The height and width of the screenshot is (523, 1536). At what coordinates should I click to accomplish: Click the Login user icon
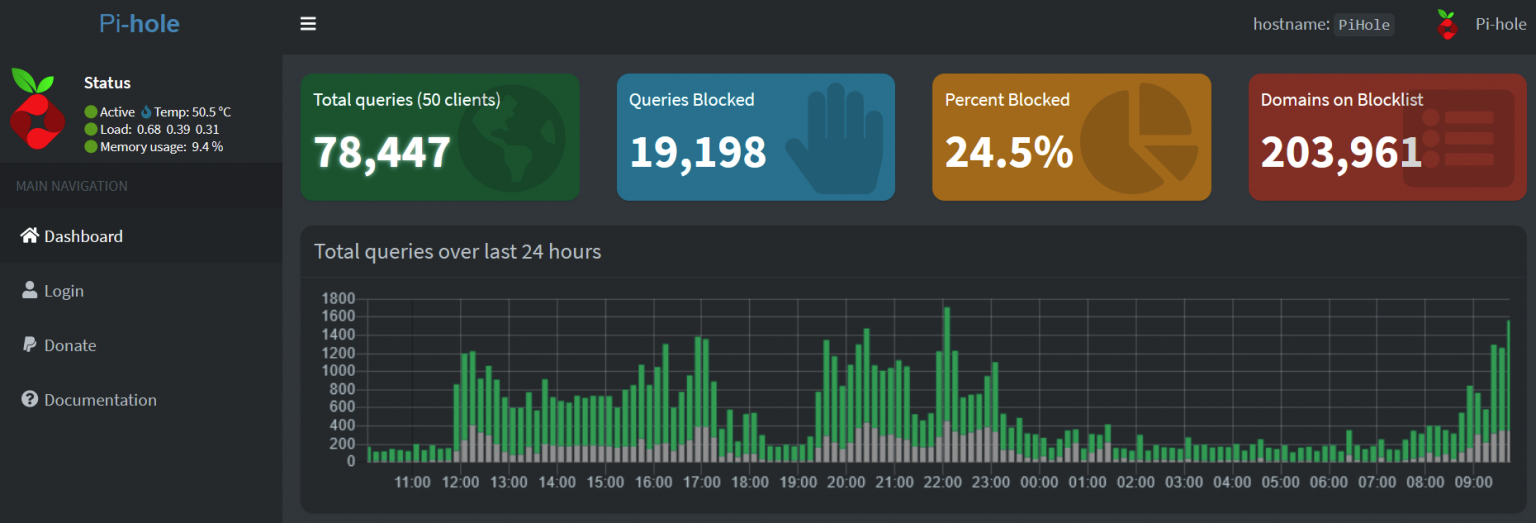[30, 290]
